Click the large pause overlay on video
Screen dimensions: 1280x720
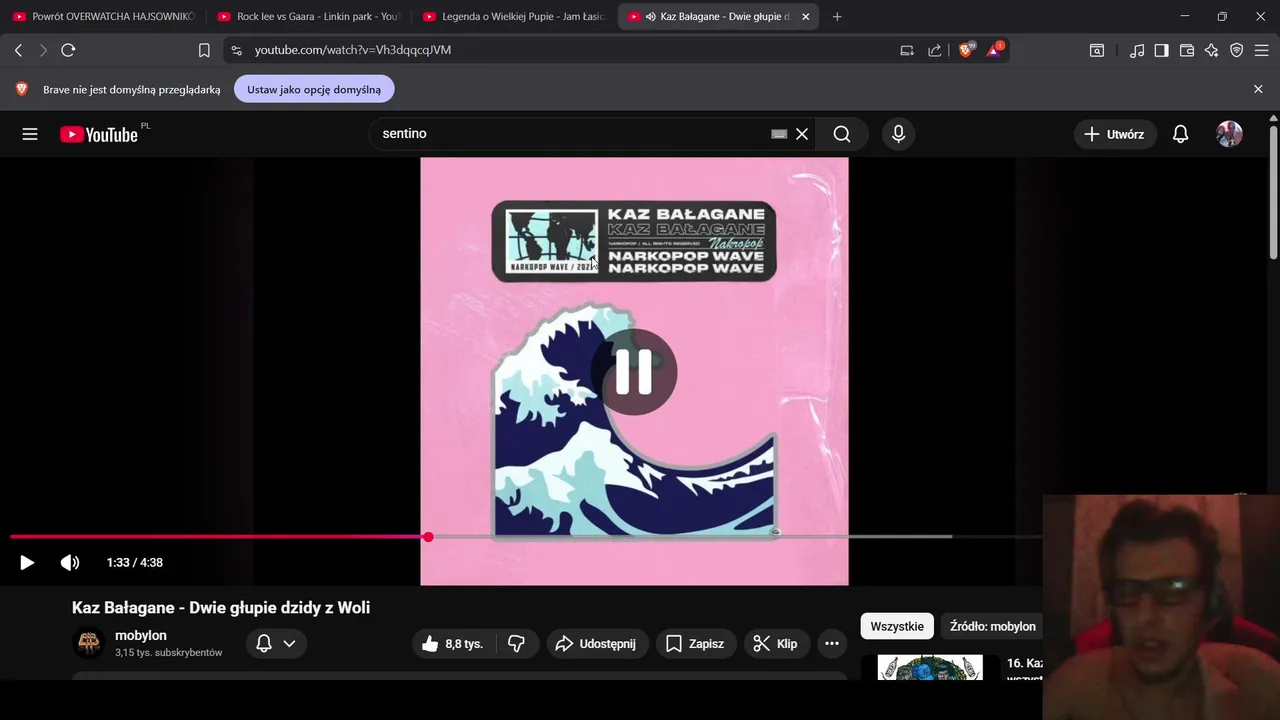[x=634, y=372]
